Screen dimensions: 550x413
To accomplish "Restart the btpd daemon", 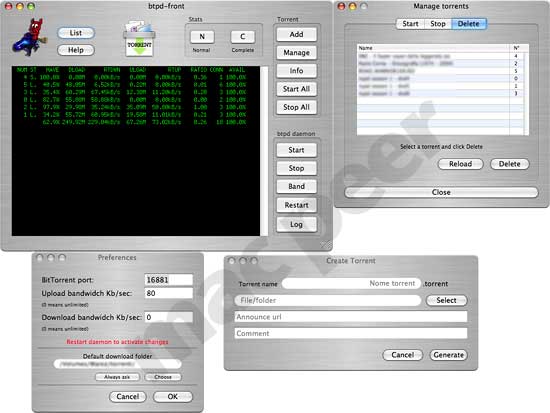I will click(296, 205).
